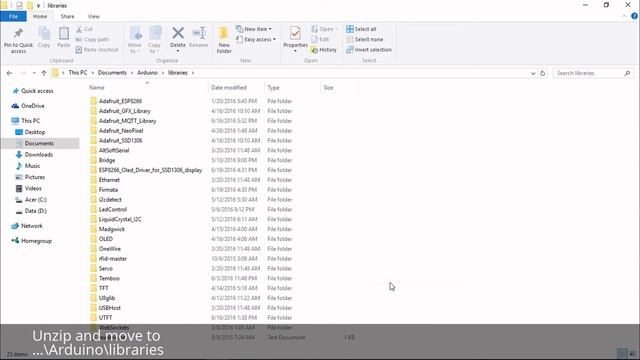Select the Adafruit_NeoPixel folder

coord(121,131)
